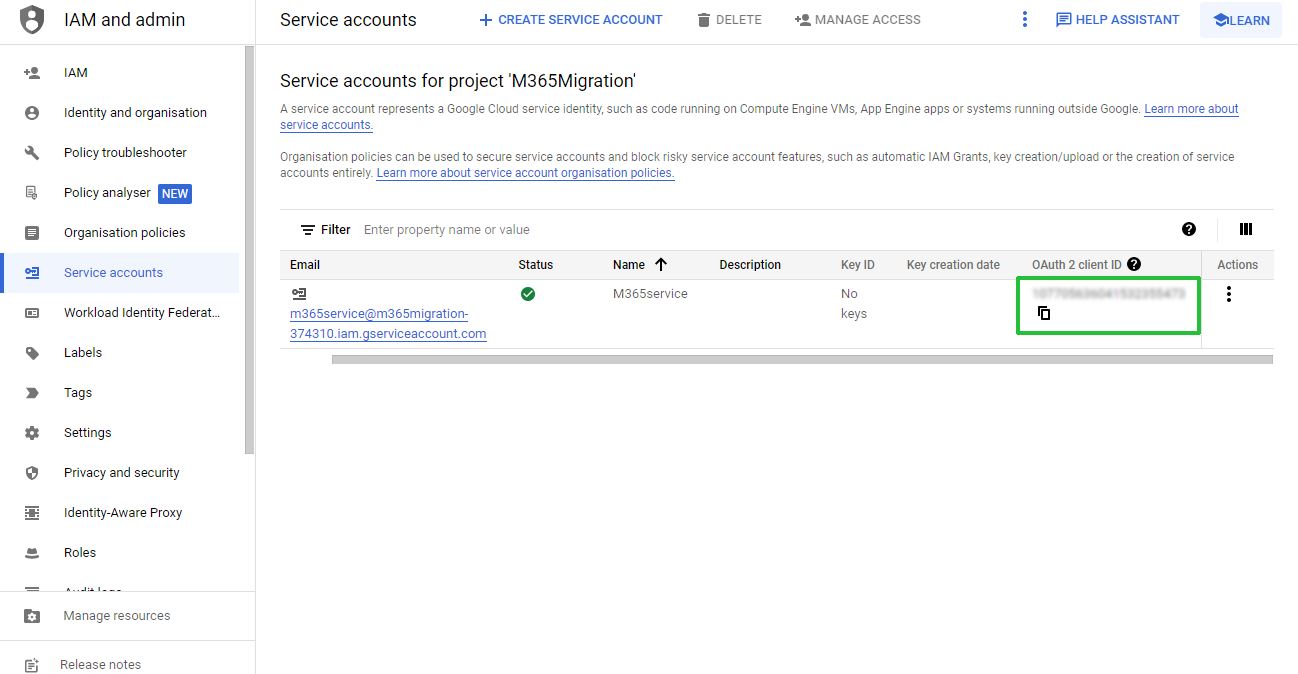Open Actions menu for M365service row

[1229, 294]
